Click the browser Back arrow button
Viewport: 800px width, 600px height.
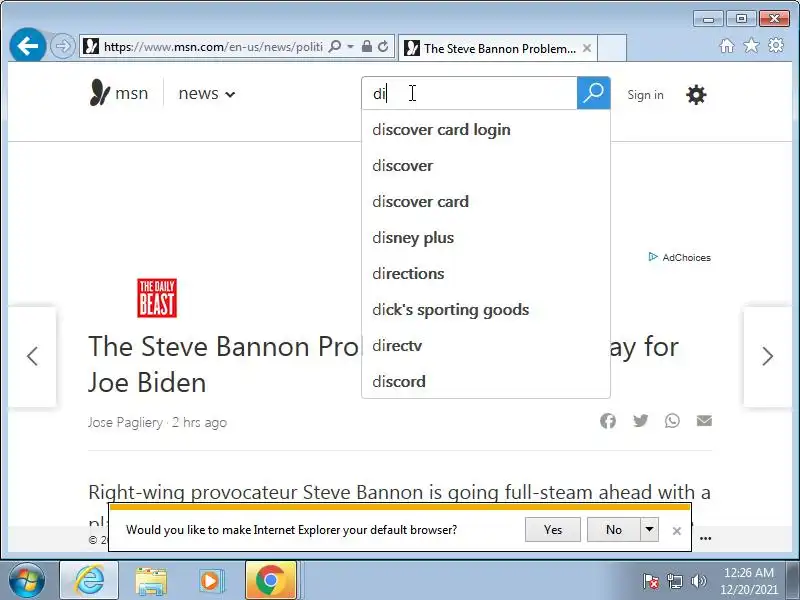28,46
